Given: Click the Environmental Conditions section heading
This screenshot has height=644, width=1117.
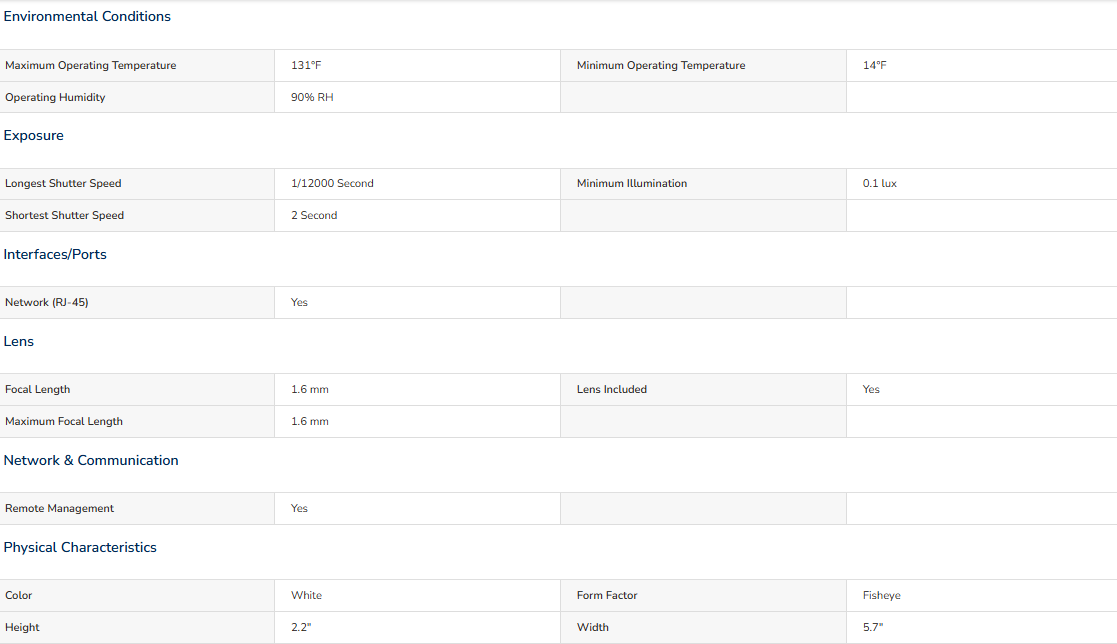Looking at the screenshot, I should click(87, 17).
